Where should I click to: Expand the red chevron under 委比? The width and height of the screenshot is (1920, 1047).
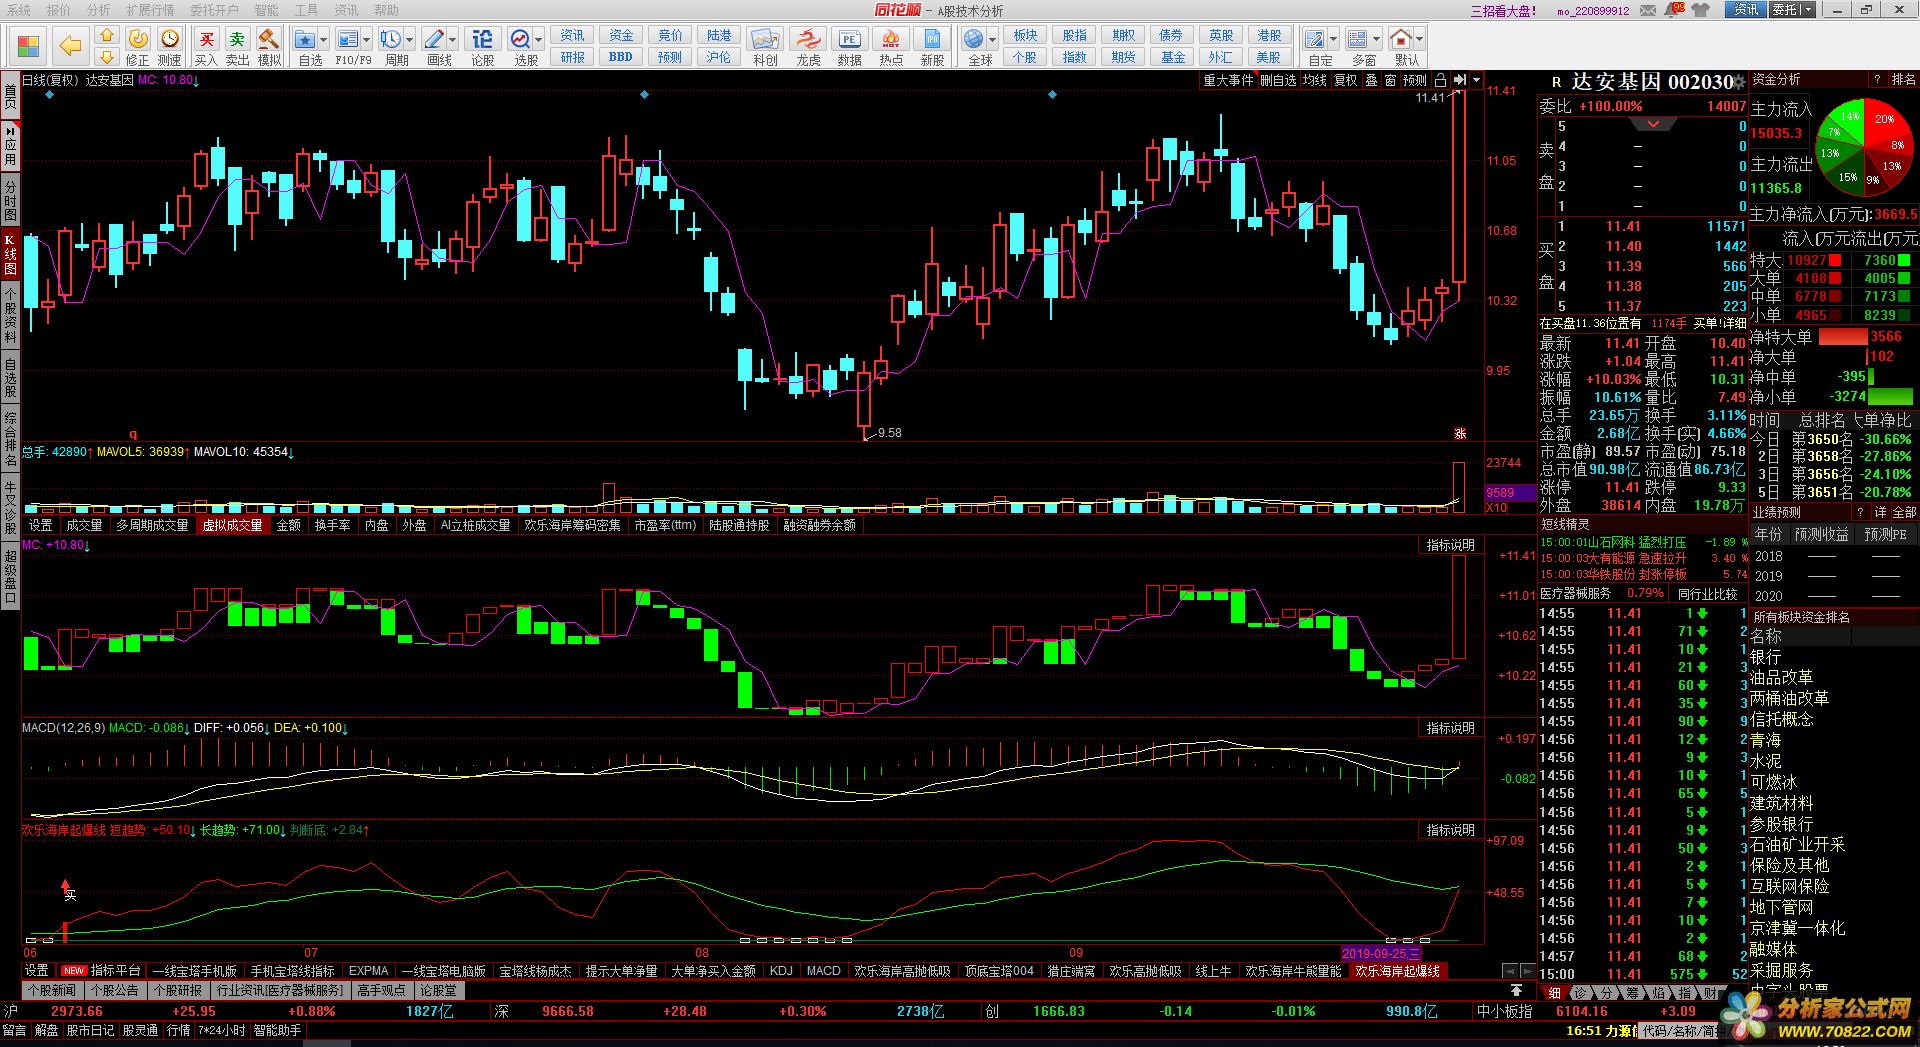pyautogui.click(x=1653, y=124)
